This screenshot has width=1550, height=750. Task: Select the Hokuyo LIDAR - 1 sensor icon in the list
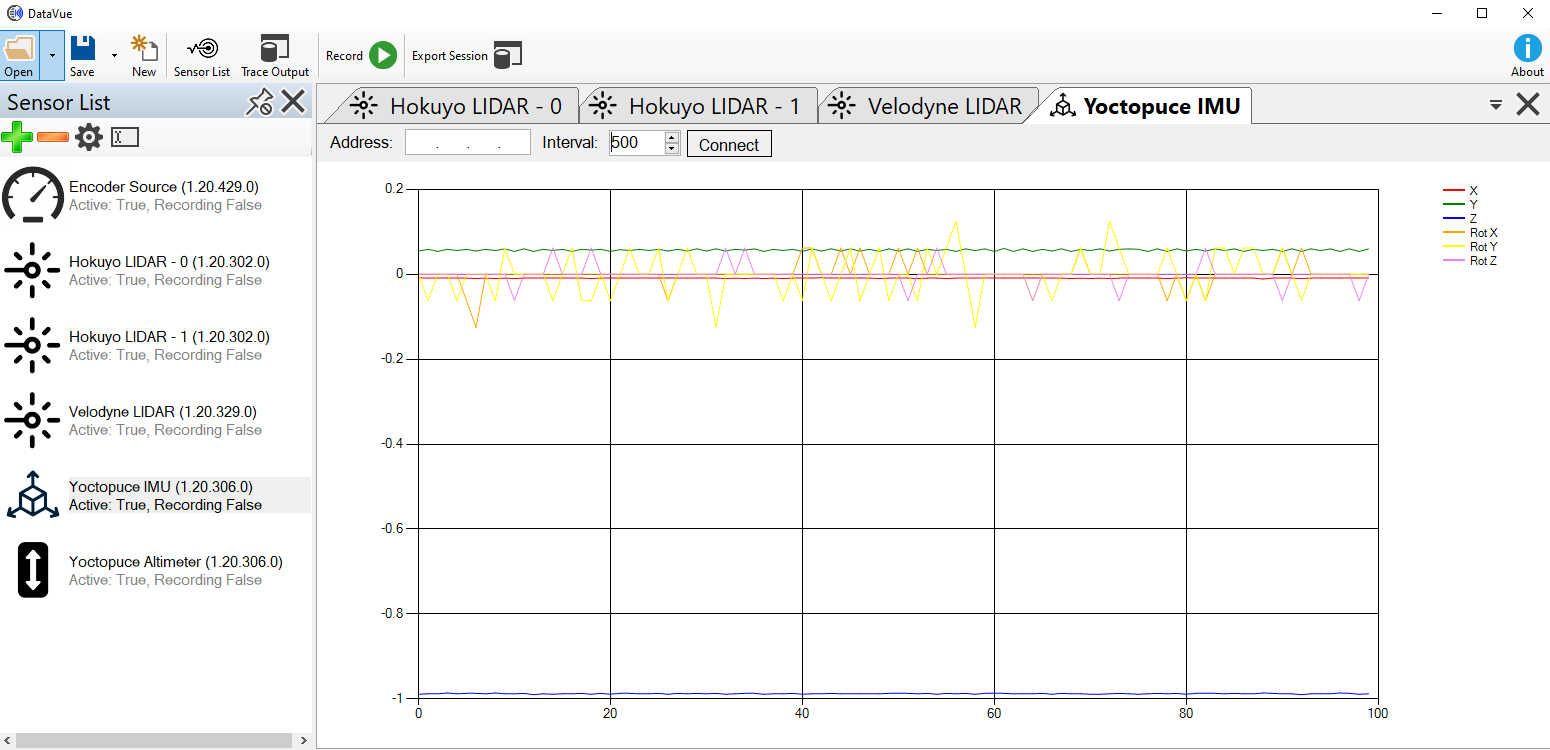click(32, 345)
